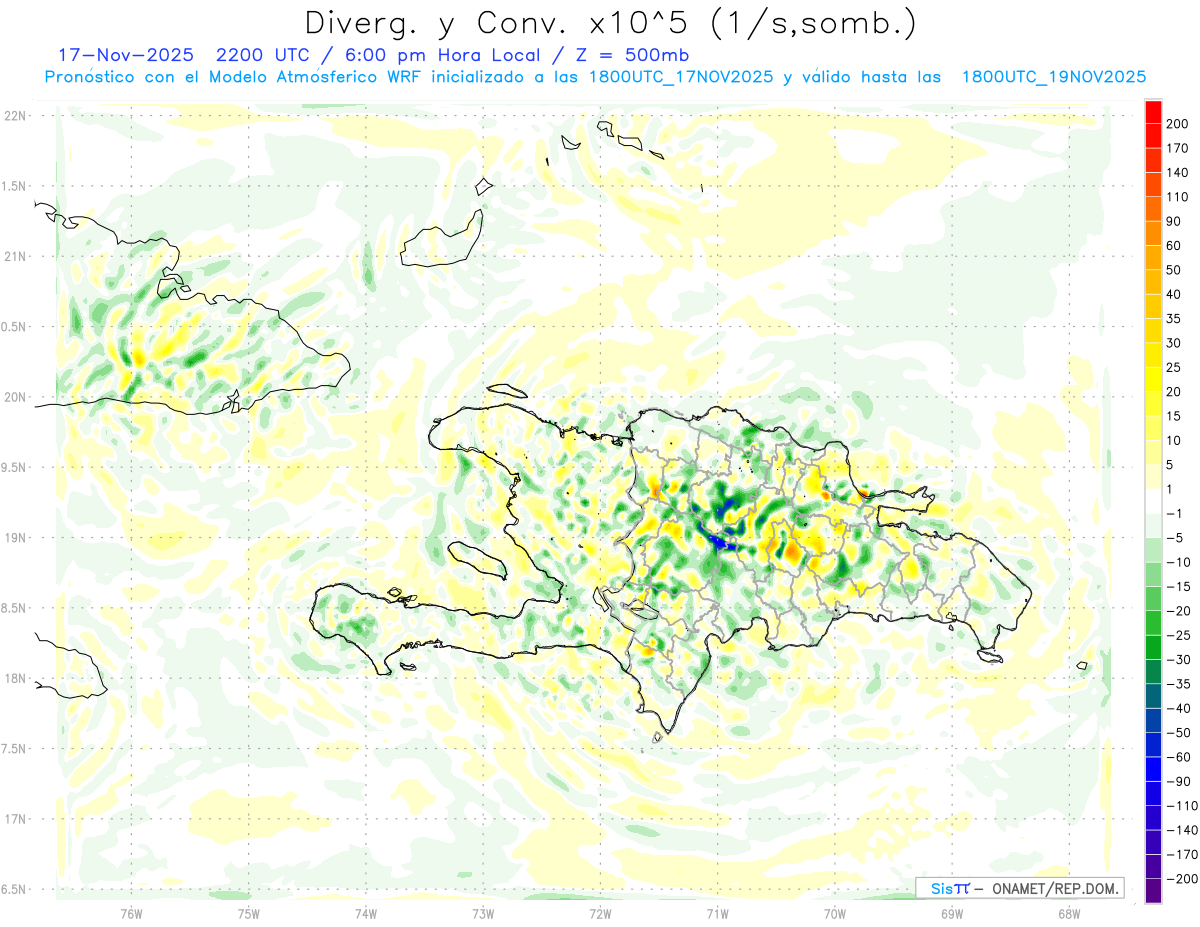Click the '74W' longitude label

[365, 914]
